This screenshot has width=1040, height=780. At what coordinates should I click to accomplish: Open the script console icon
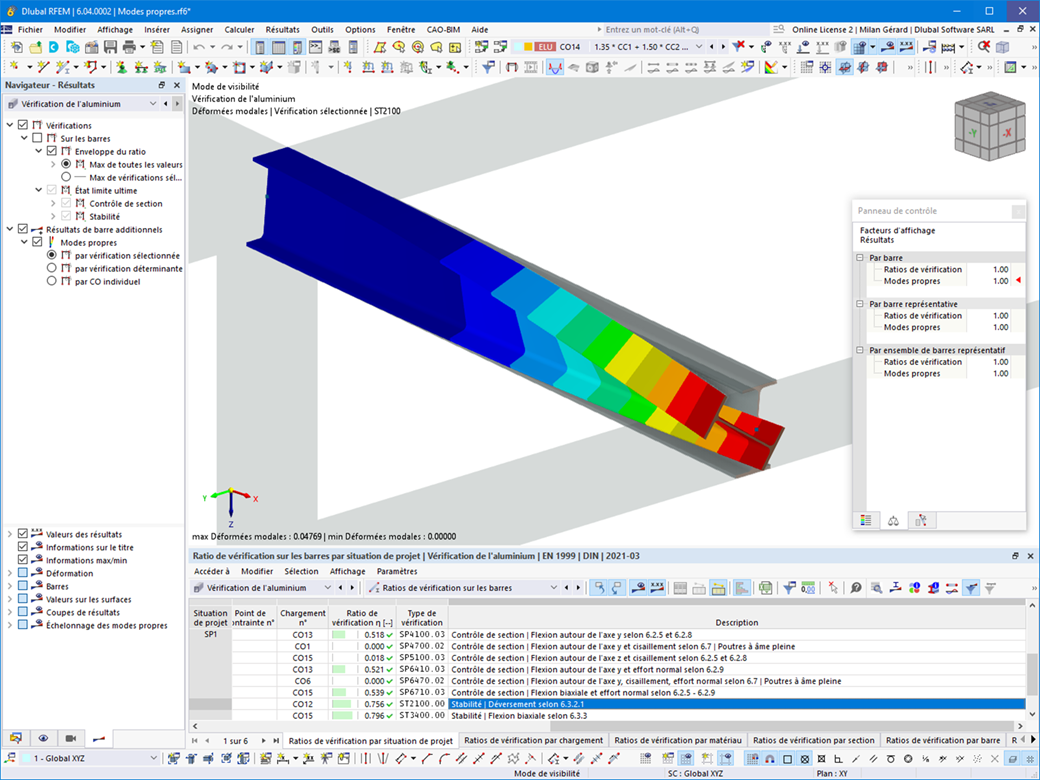(316, 47)
